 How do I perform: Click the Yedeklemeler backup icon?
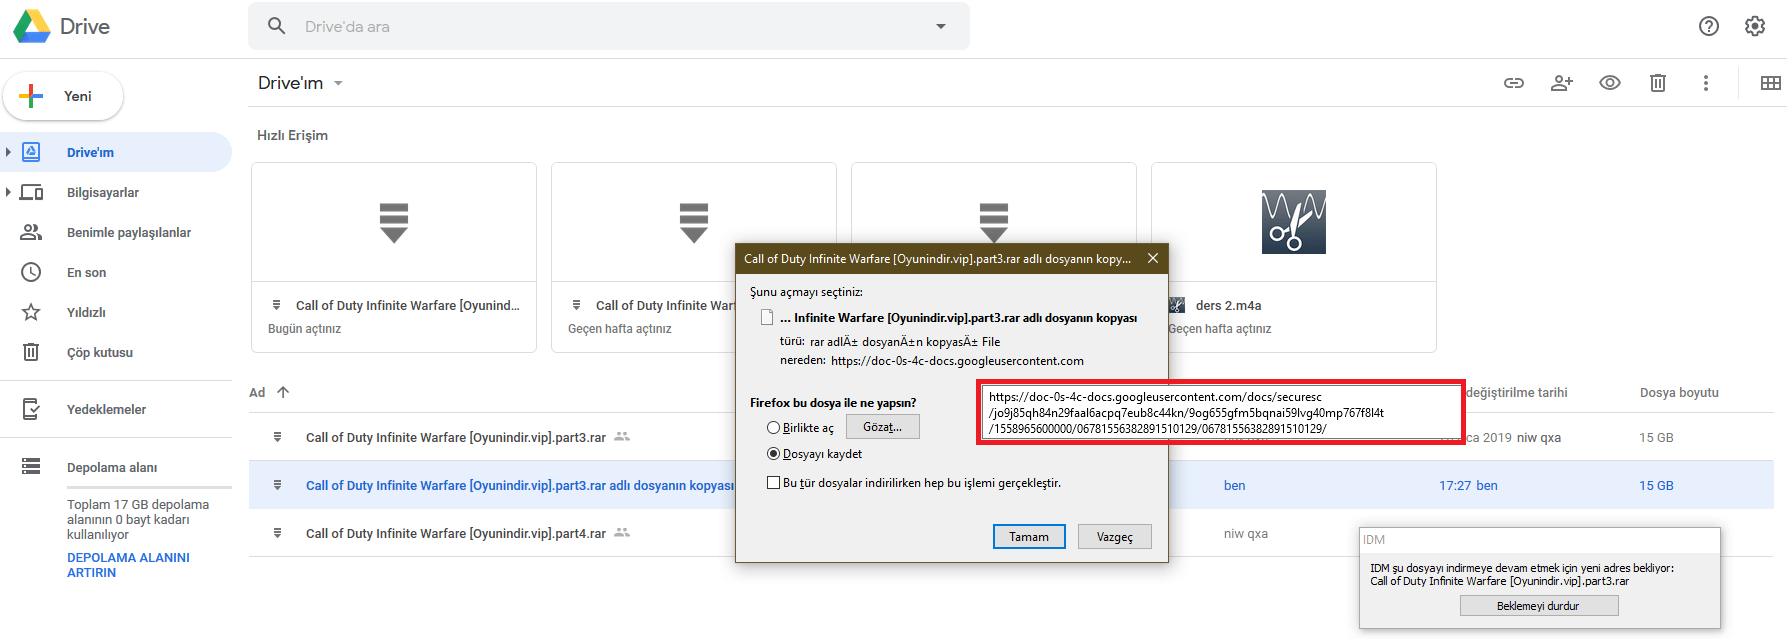[x=31, y=409]
